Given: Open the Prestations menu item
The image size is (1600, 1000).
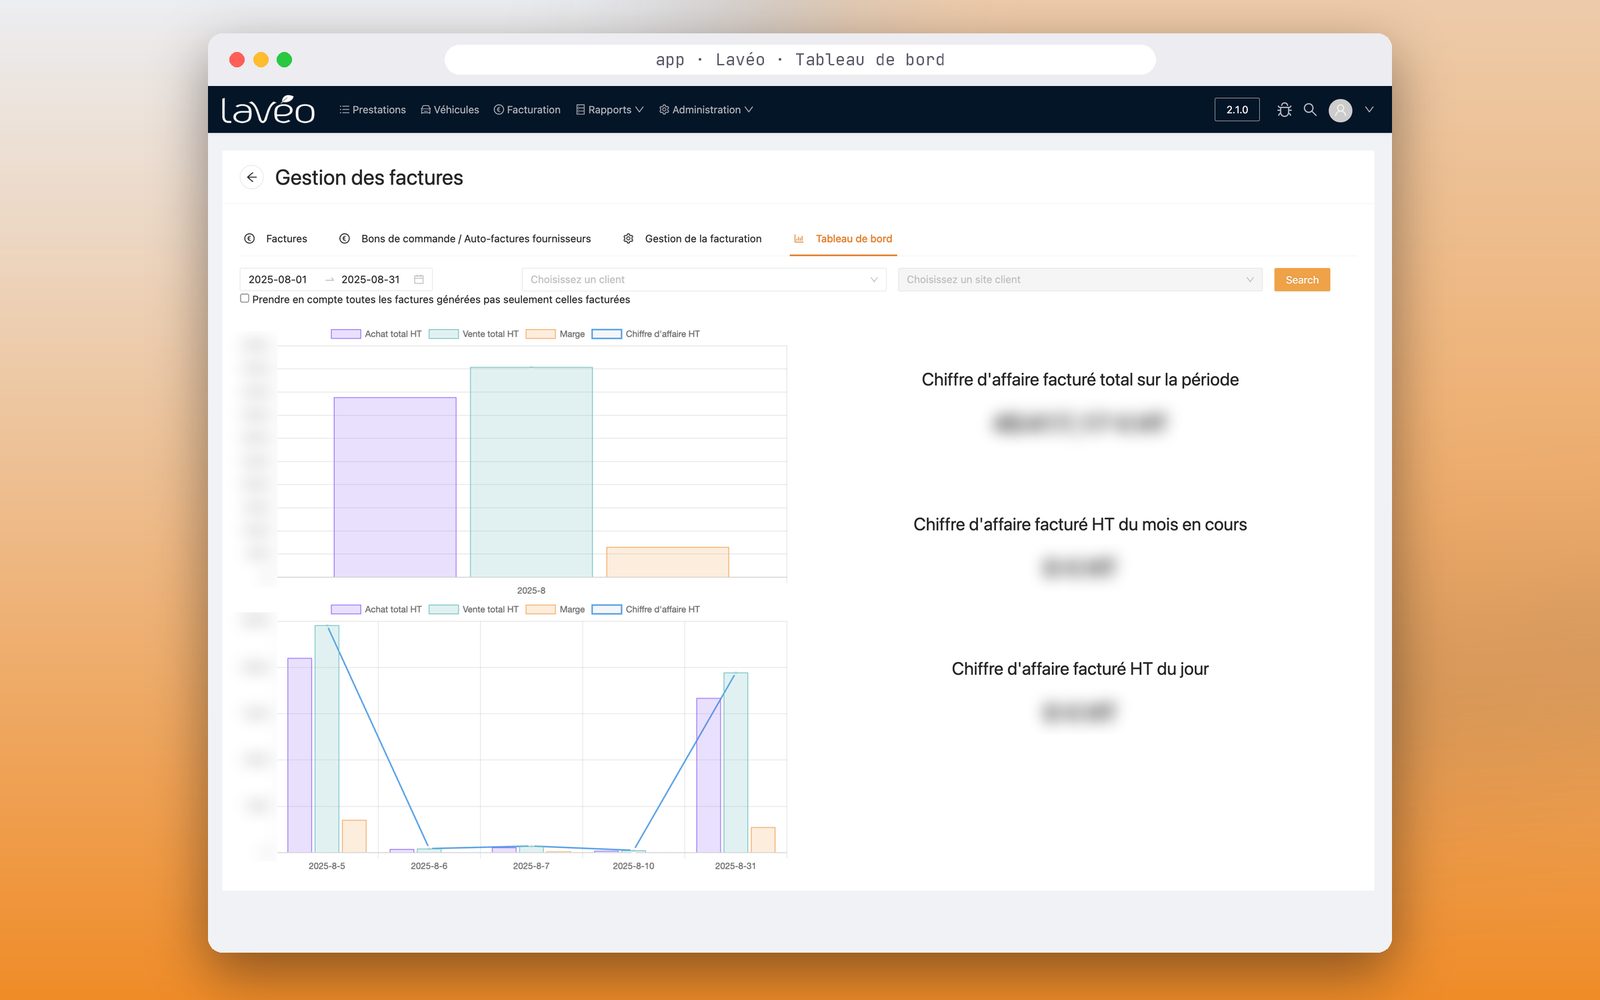Looking at the screenshot, I should click(x=372, y=110).
